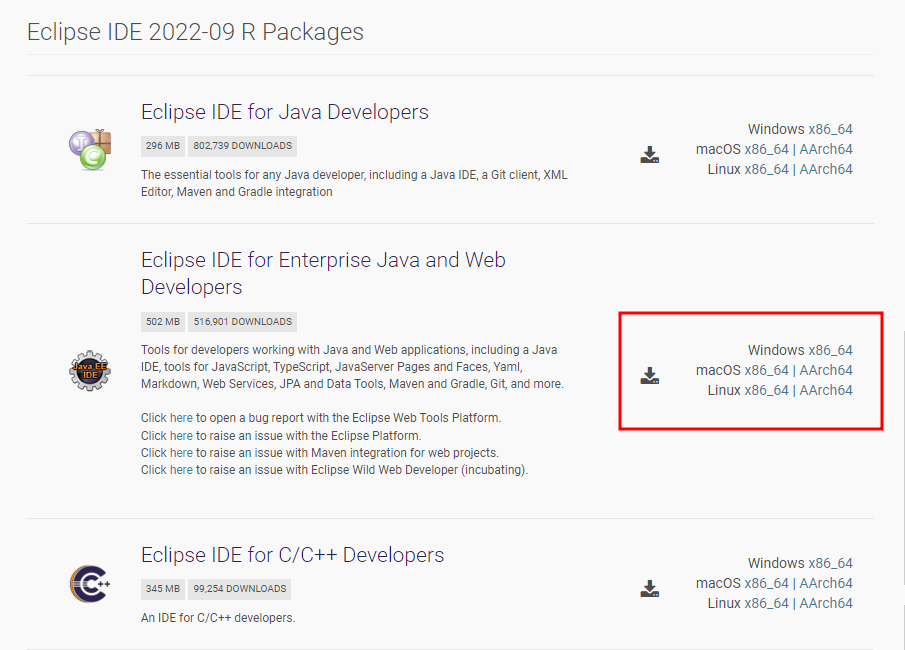Download C/C++ Developers Linux AArch64 build
The image size is (905, 650).
[826, 603]
